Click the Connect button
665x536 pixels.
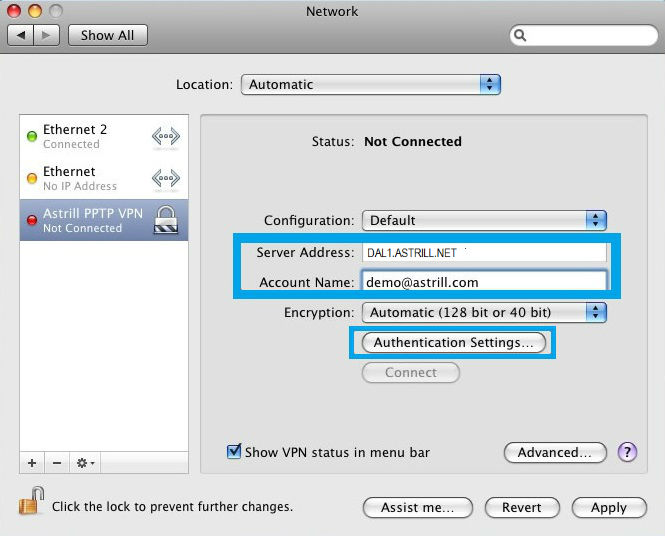pos(411,373)
